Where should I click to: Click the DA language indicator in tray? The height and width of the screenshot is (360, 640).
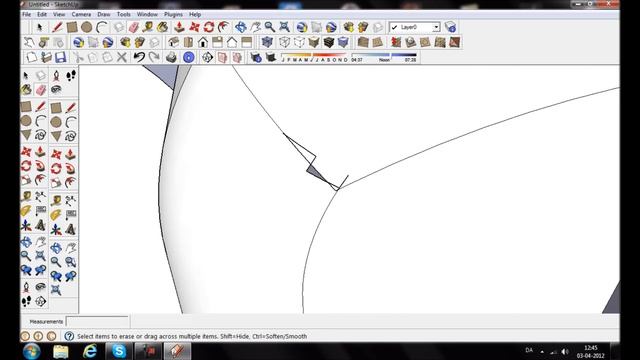(x=529, y=350)
